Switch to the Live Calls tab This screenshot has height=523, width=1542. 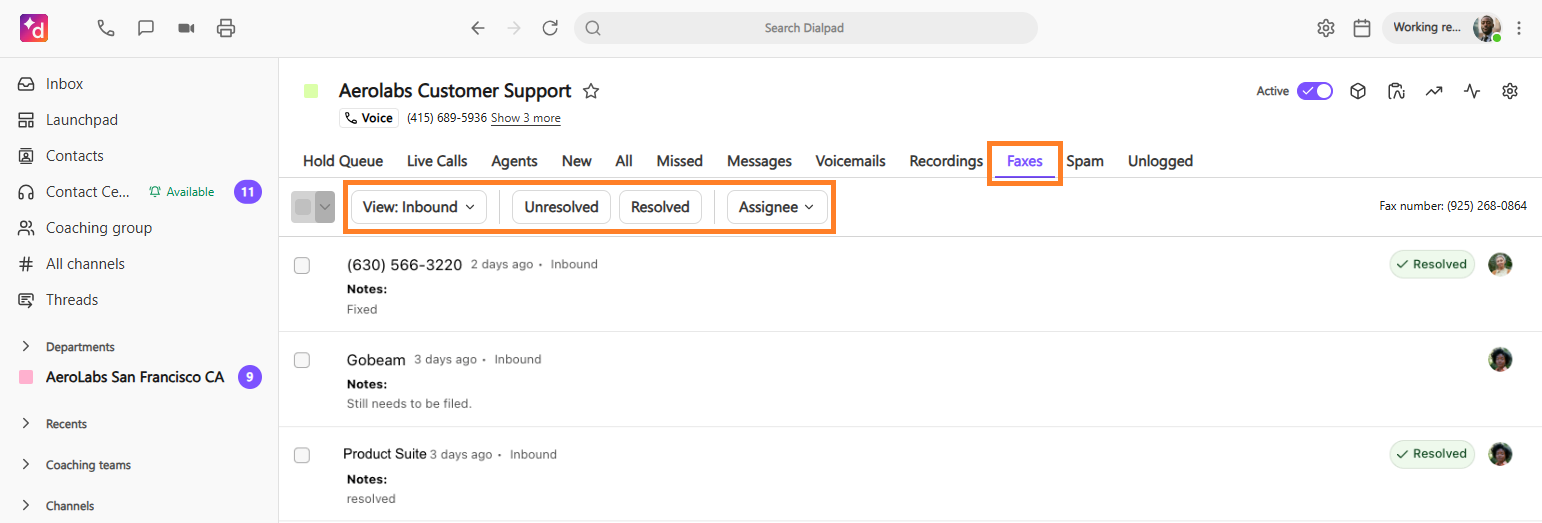(x=437, y=161)
